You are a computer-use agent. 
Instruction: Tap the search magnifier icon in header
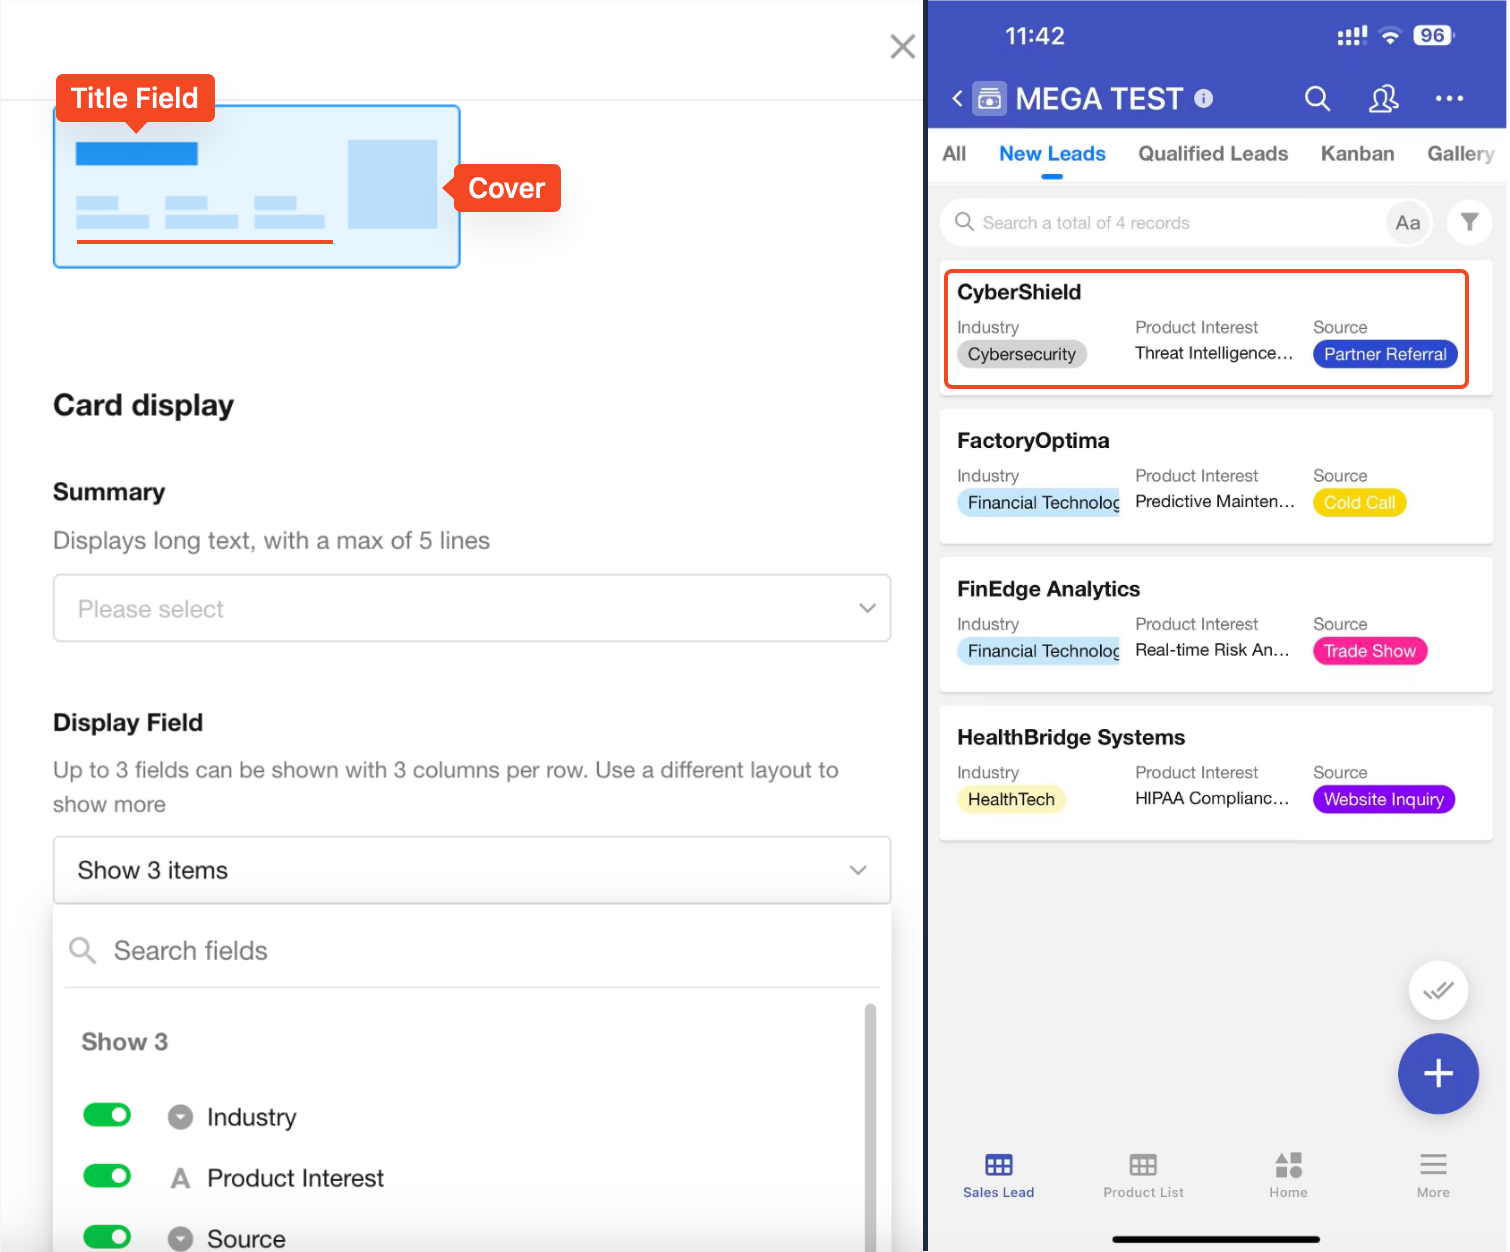[1317, 98]
